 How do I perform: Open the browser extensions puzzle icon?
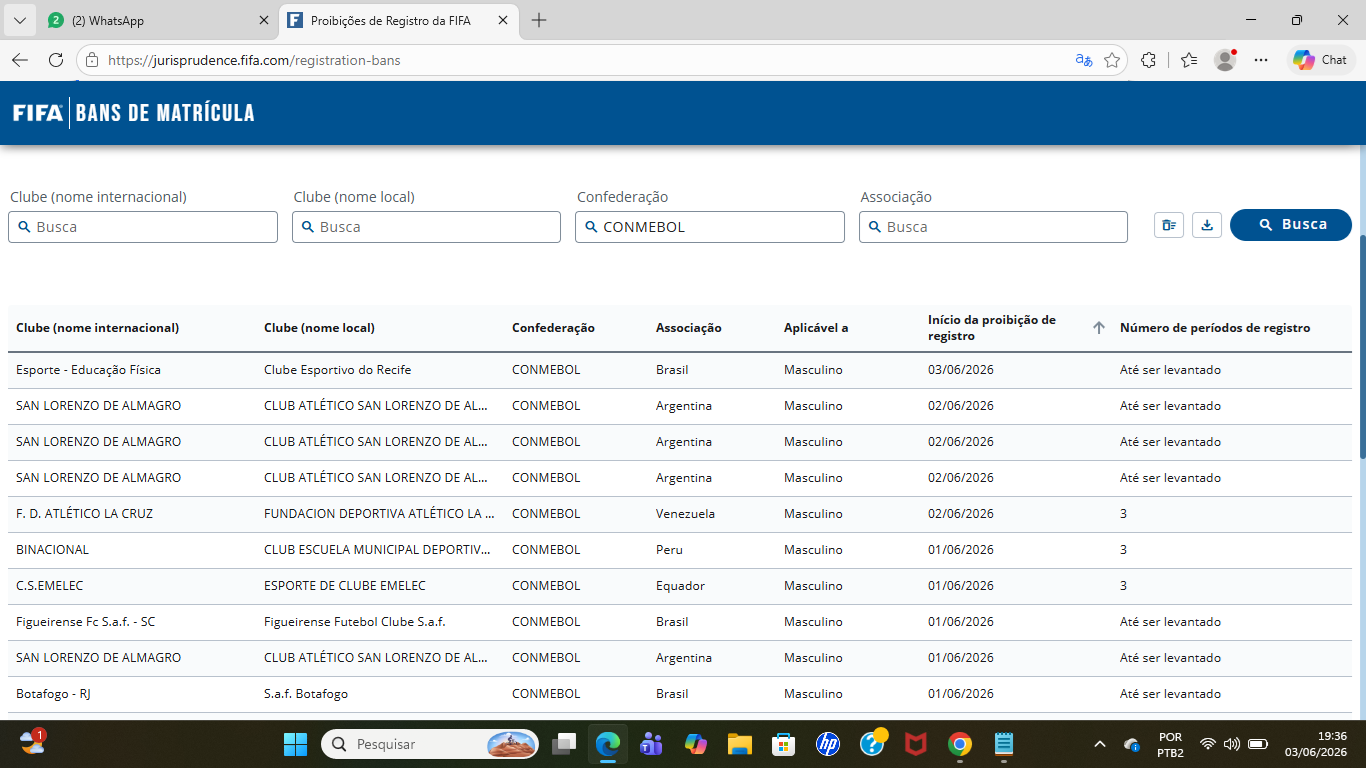pyautogui.click(x=1149, y=60)
